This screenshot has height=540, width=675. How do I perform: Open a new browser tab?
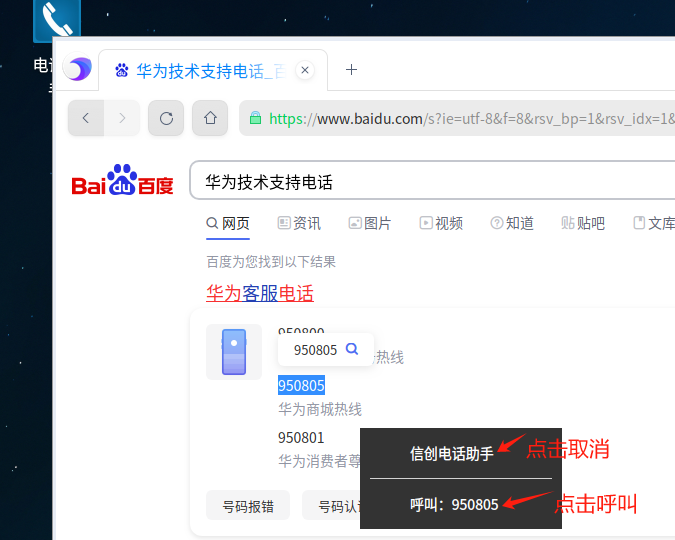click(x=351, y=70)
